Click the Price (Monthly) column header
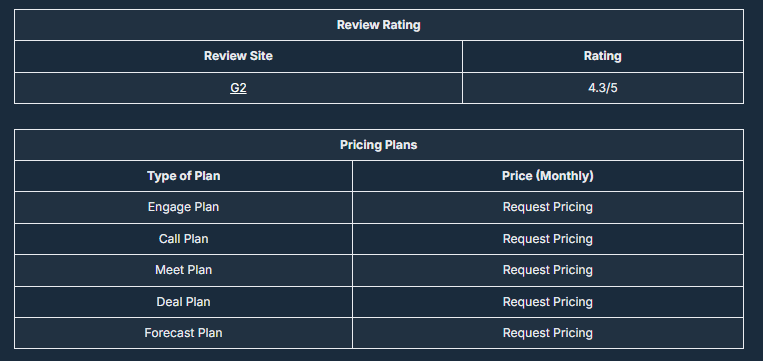The image size is (763, 361). coord(547,176)
